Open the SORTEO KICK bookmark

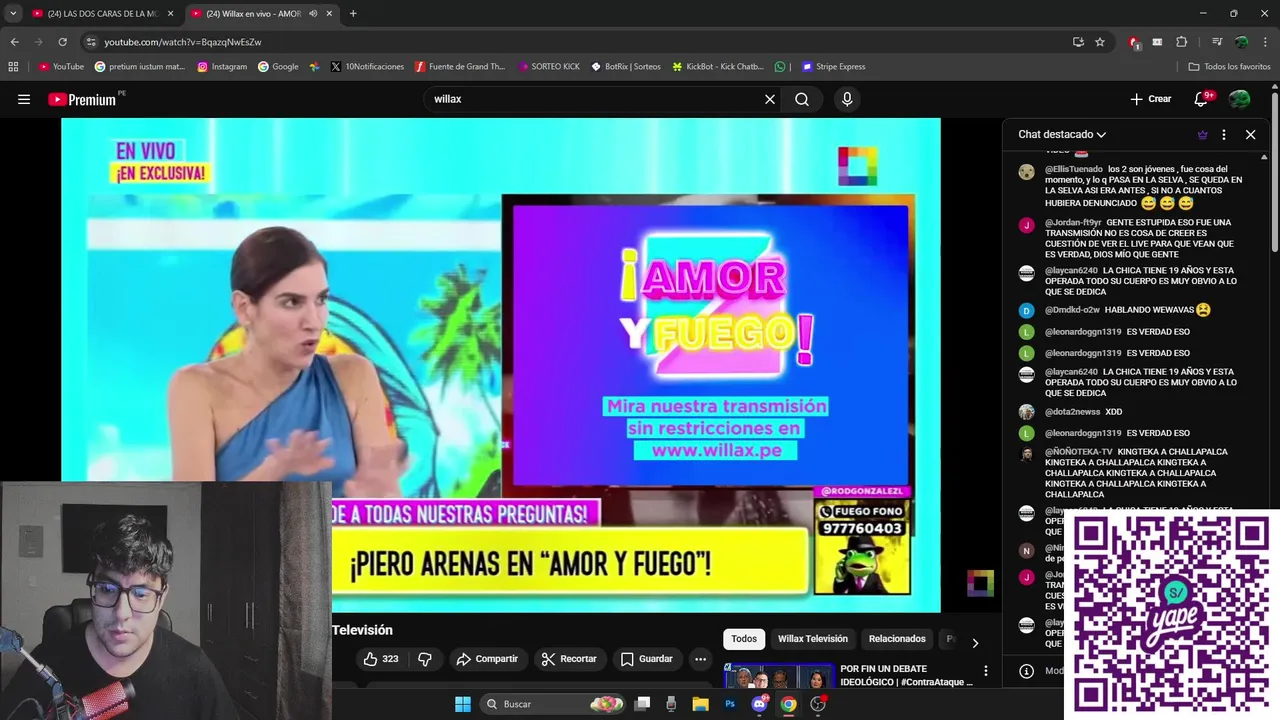[x=548, y=67]
